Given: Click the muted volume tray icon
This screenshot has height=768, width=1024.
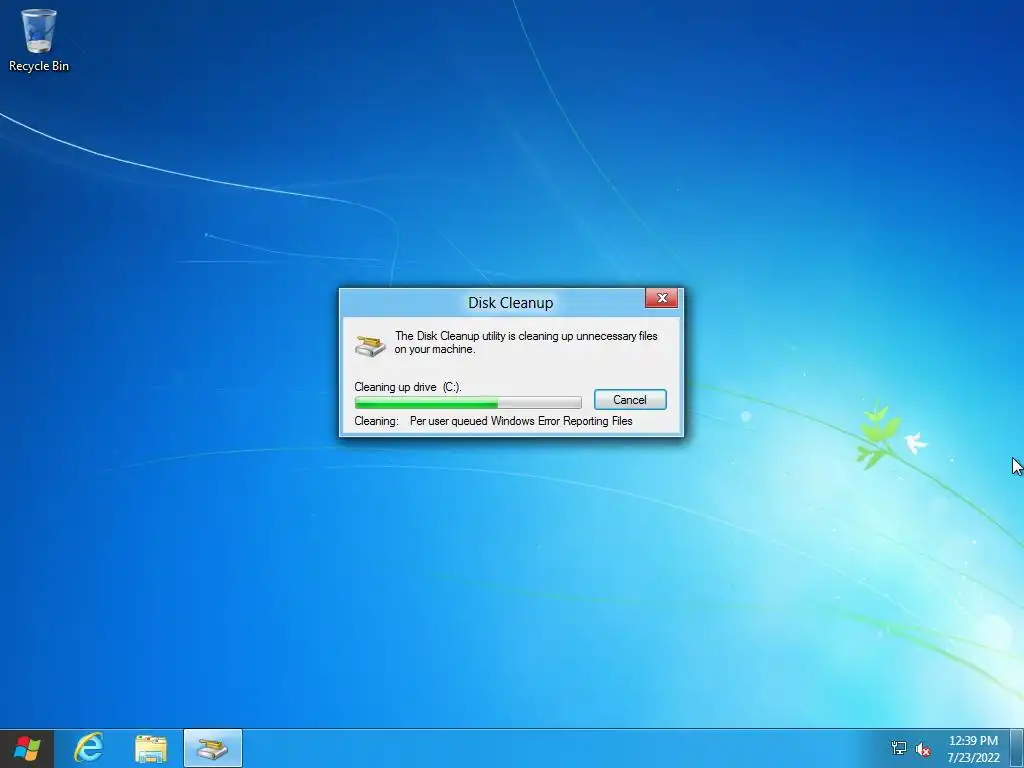Looking at the screenshot, I should pos(923,749).
